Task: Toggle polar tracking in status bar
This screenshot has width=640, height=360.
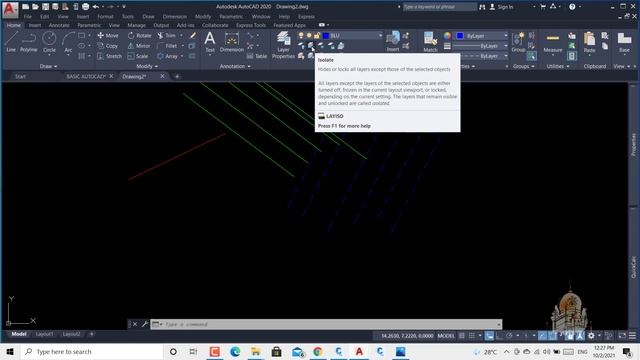Action: 509,336
